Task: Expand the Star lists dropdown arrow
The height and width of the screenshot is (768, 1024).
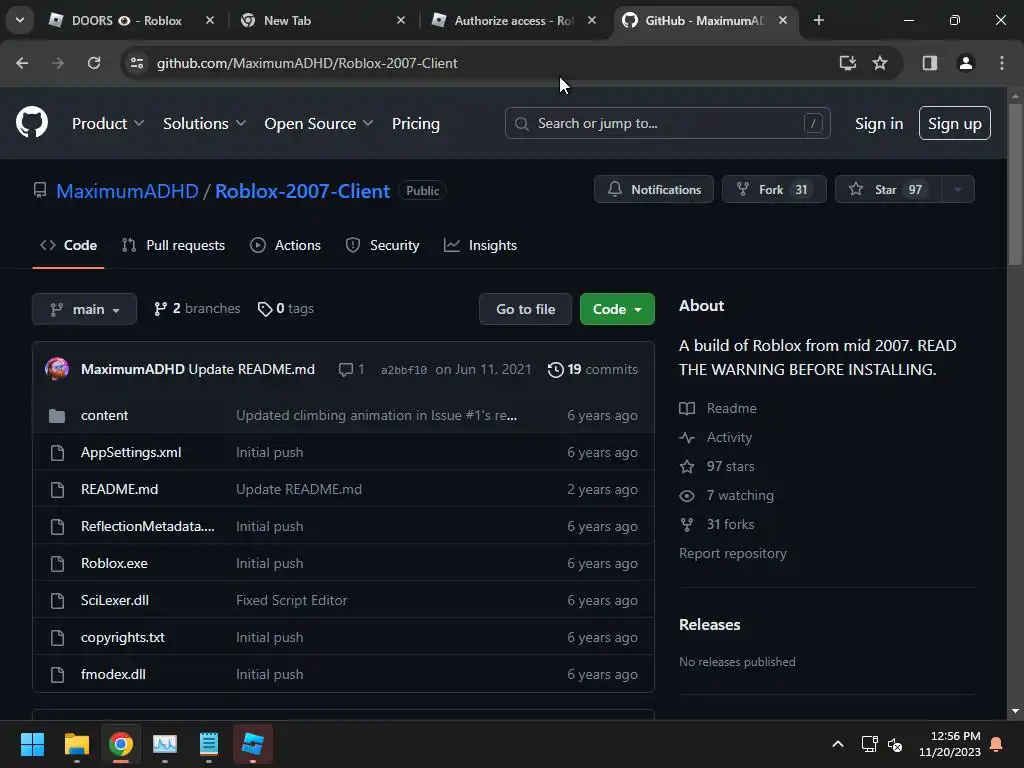Action: click(957, 189)
